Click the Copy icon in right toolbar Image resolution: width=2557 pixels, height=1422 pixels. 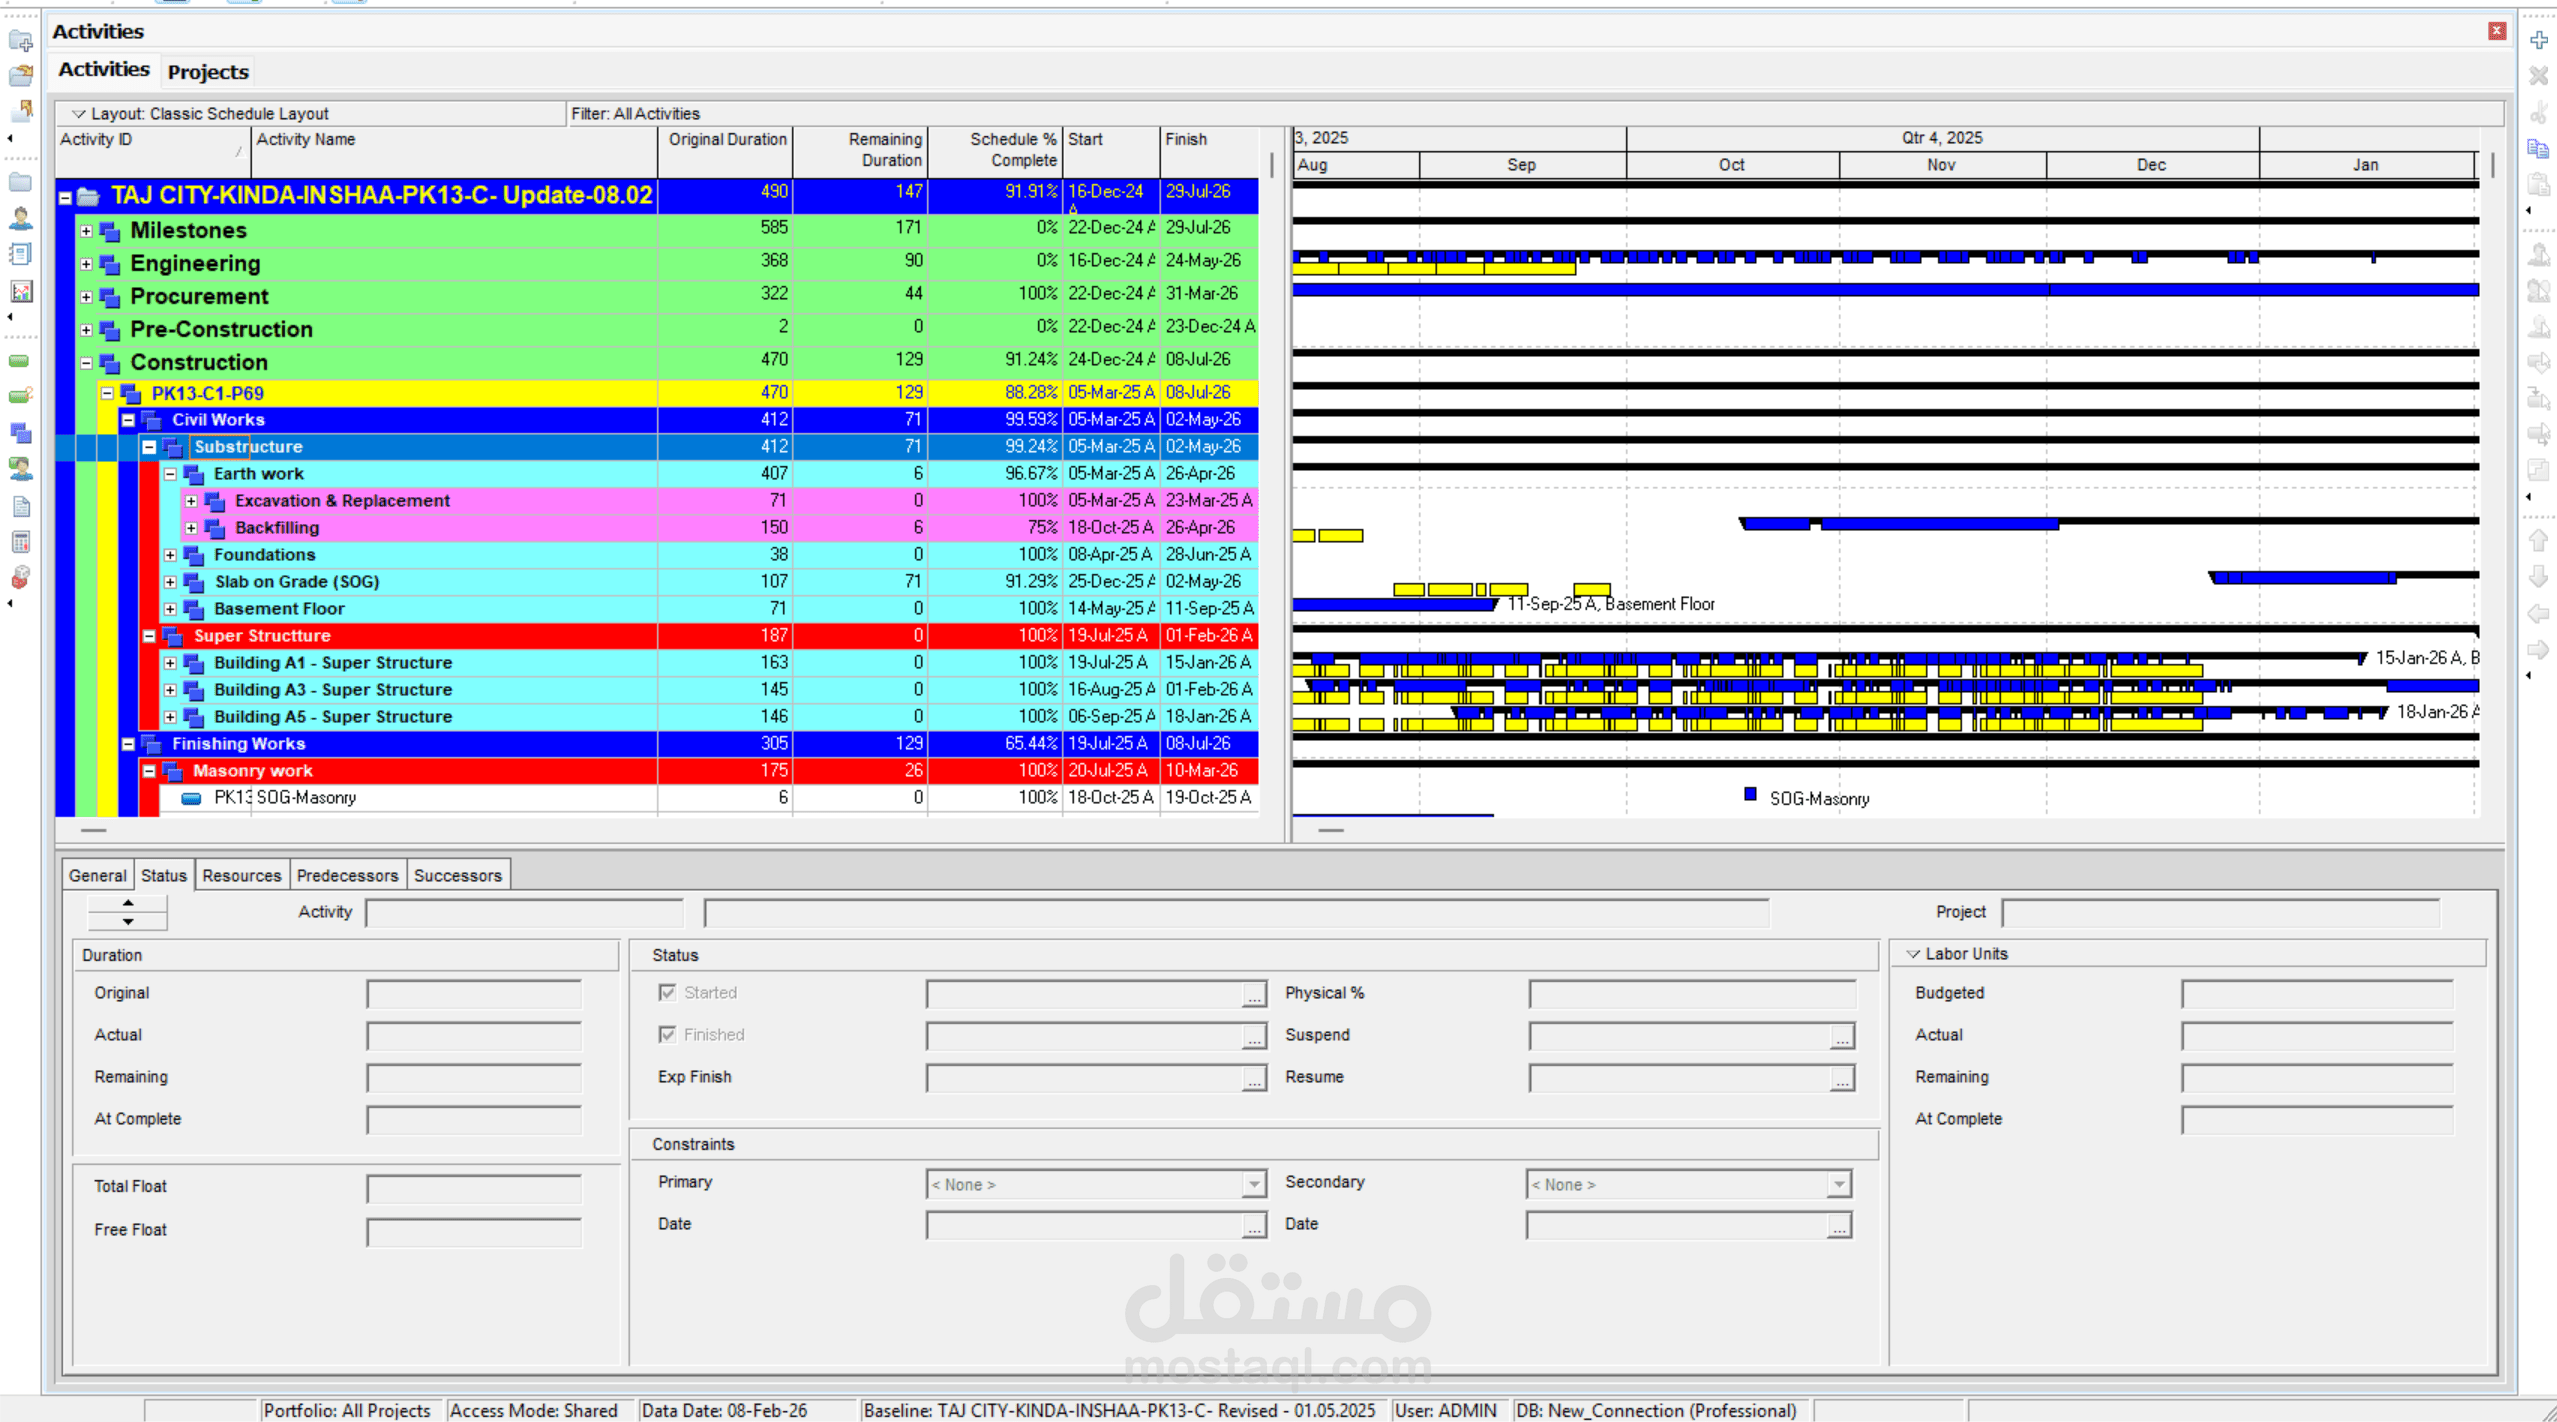point(2539,148)
